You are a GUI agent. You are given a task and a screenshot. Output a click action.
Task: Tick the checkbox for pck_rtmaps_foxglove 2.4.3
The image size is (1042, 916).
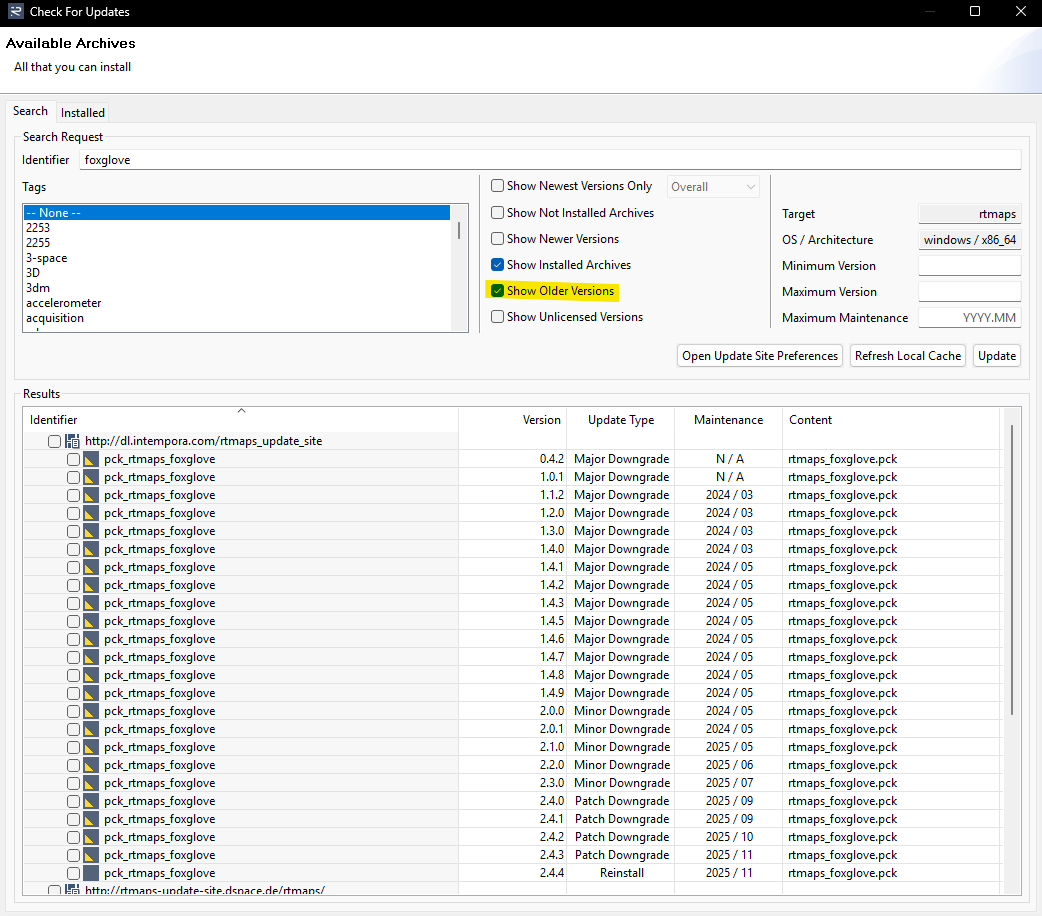coord(73,855)
